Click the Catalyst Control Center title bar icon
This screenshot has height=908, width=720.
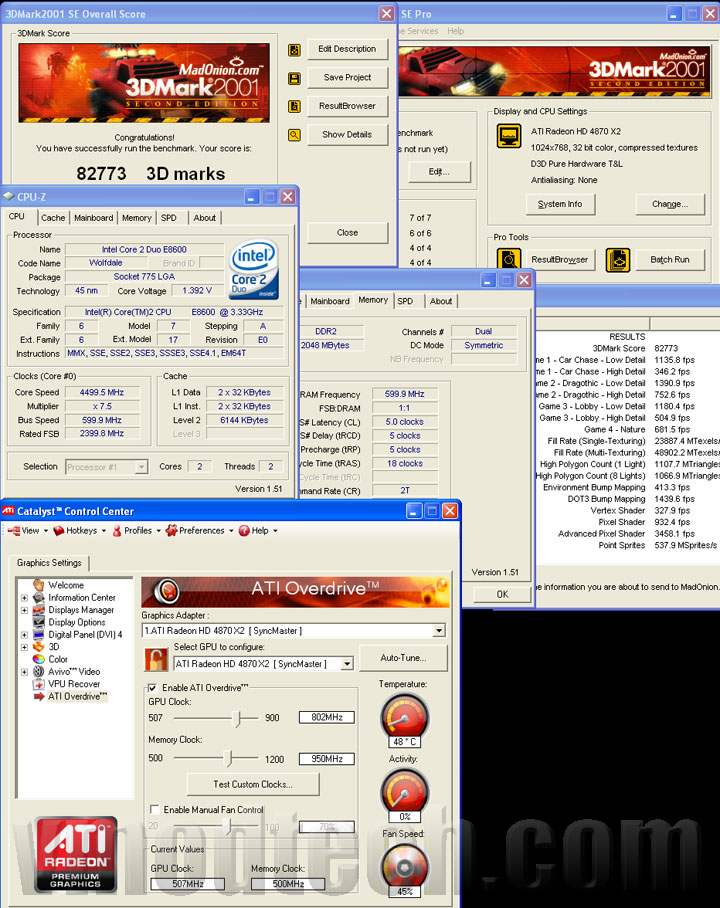(8, 511)
